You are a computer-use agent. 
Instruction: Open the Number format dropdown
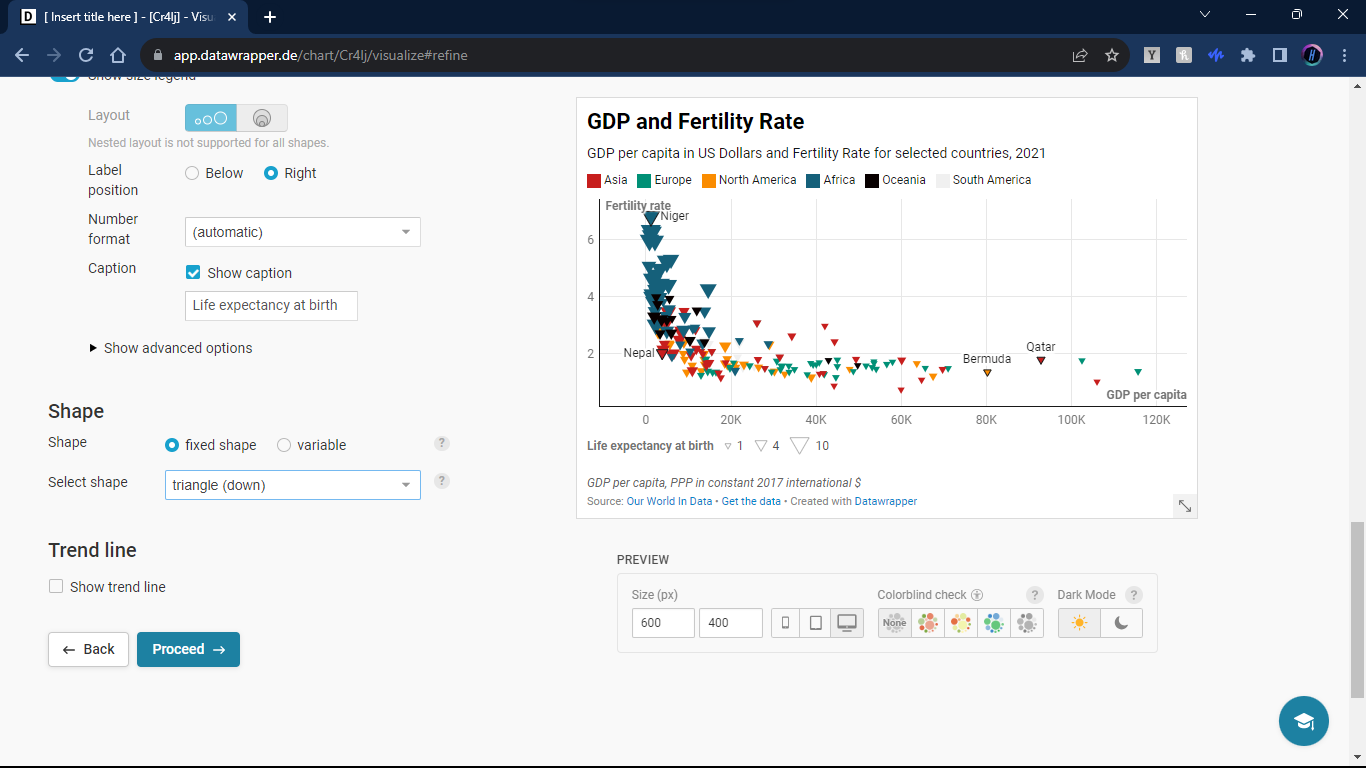(x=302, y=232)
